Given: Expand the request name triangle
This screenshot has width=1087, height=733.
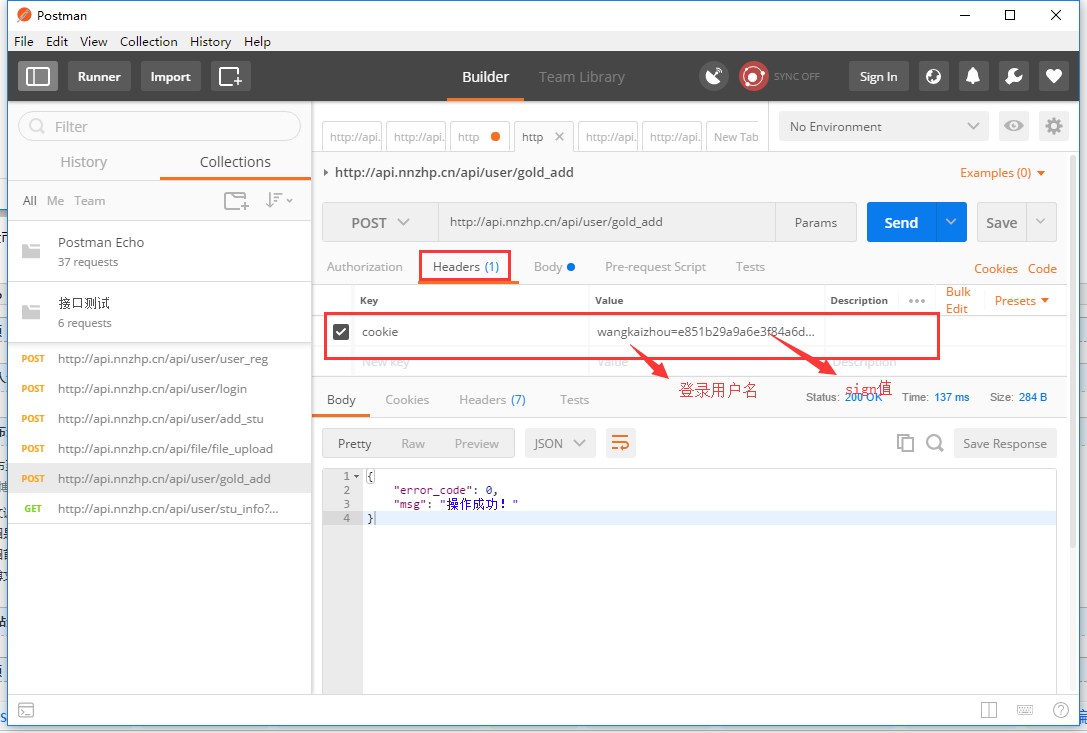Looking at the screenshot, I should 326,173.
